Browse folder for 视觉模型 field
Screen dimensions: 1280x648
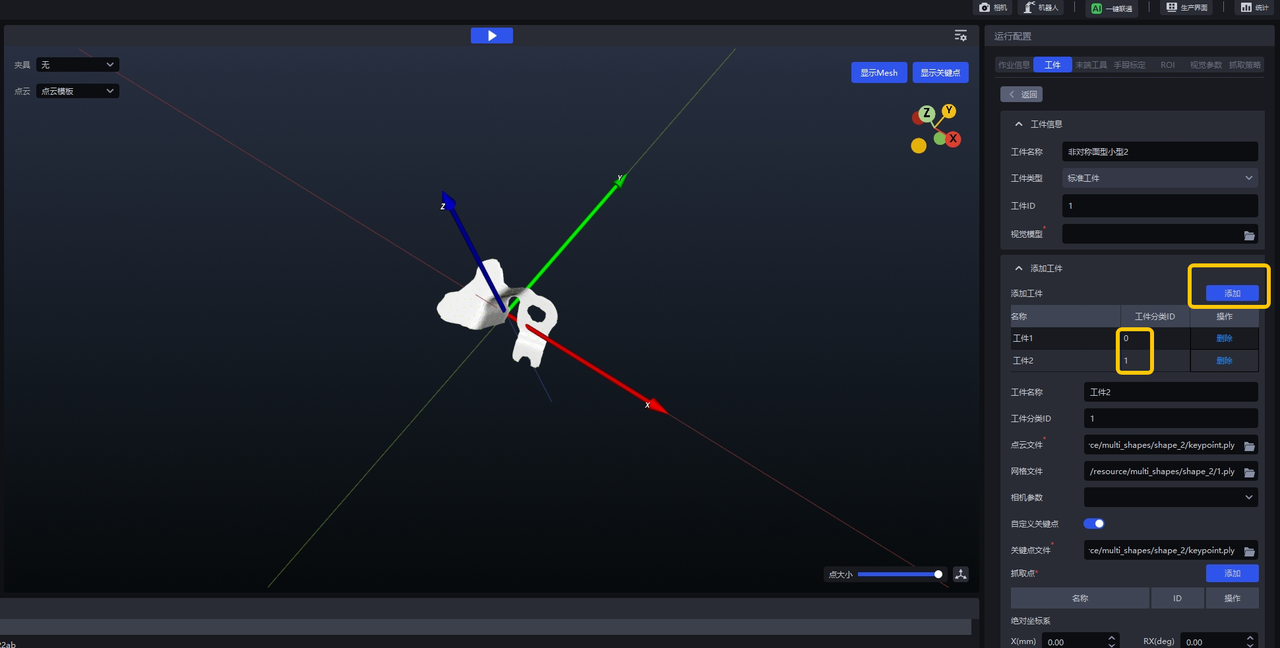click(1249, 235)
